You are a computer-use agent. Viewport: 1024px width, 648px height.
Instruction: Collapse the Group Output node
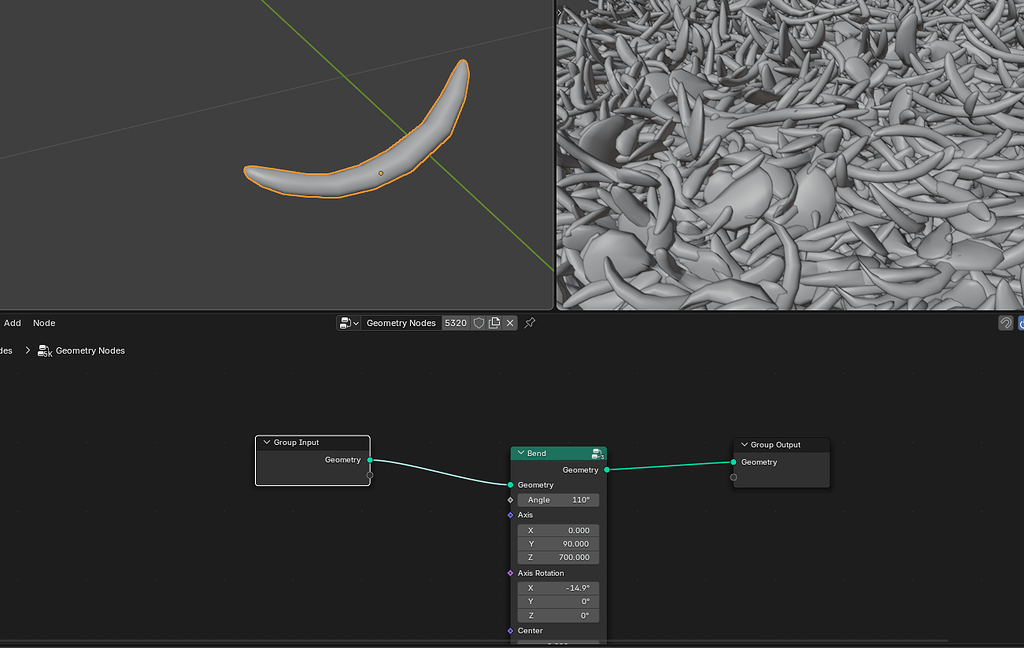744,445
